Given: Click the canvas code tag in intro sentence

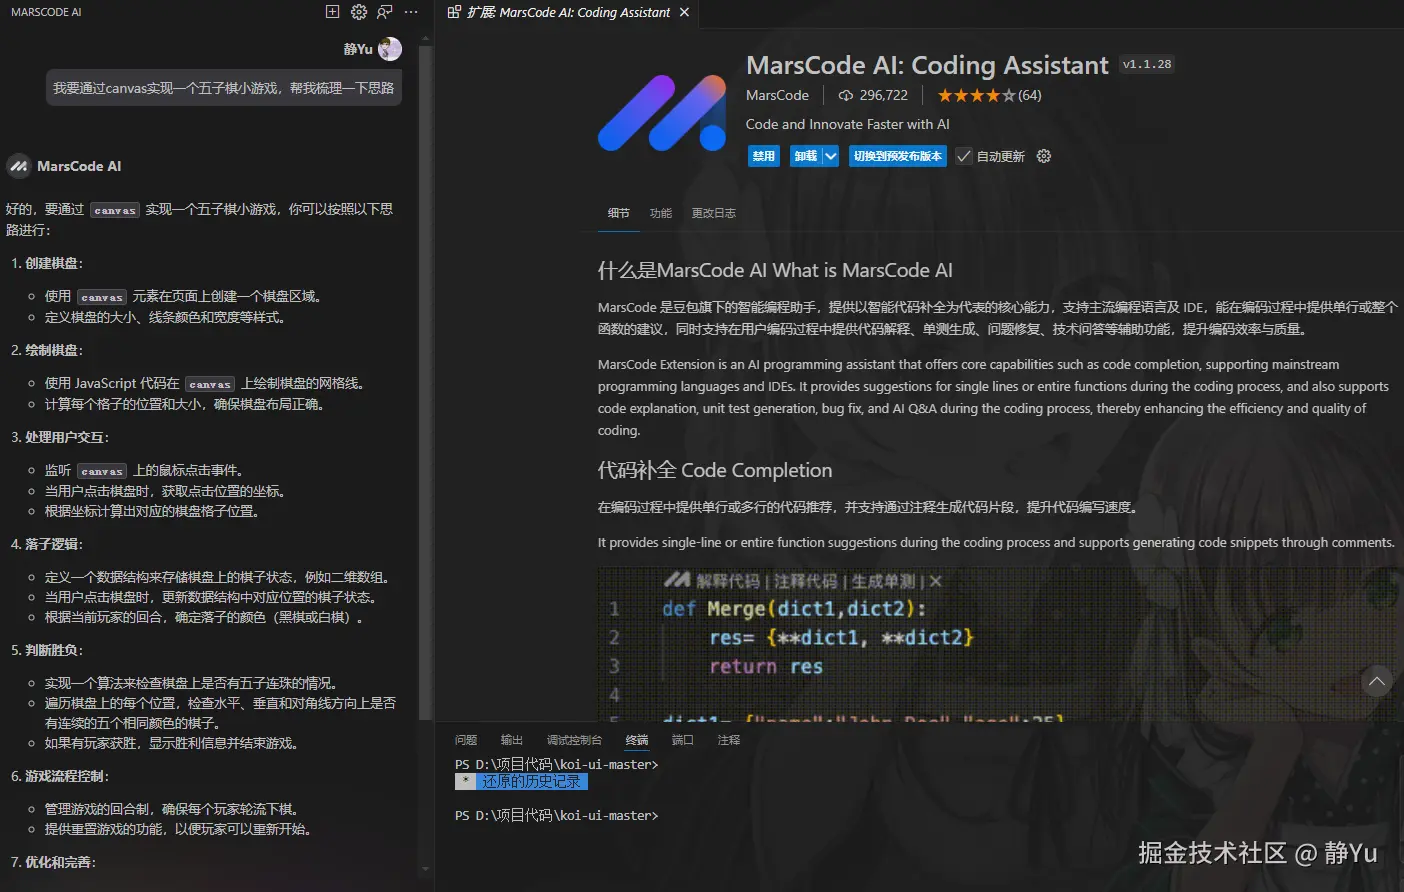Looking at the screenshot, I should [x=115, y=210].
